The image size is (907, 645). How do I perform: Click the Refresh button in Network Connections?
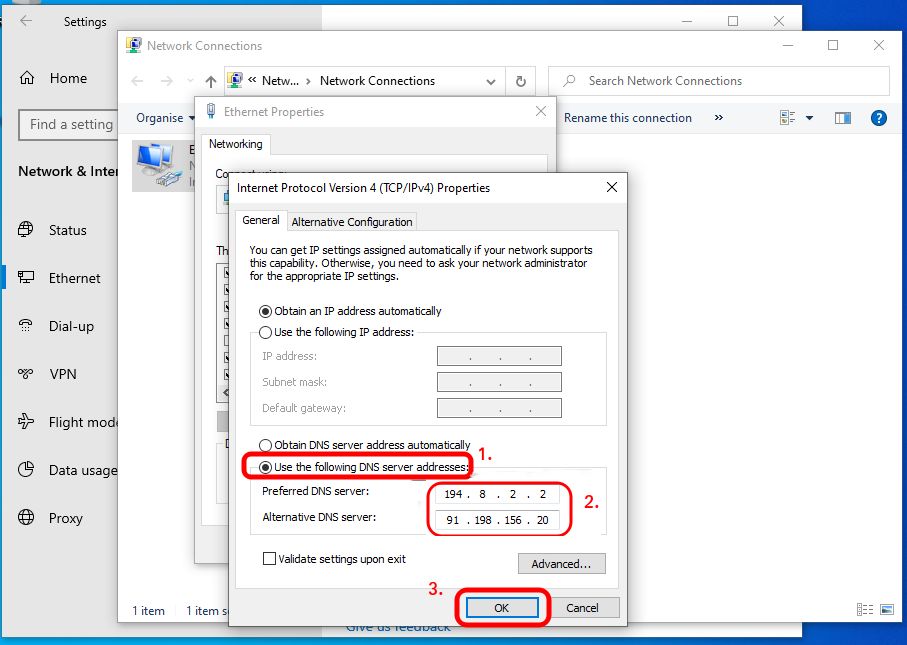point(520,81)
